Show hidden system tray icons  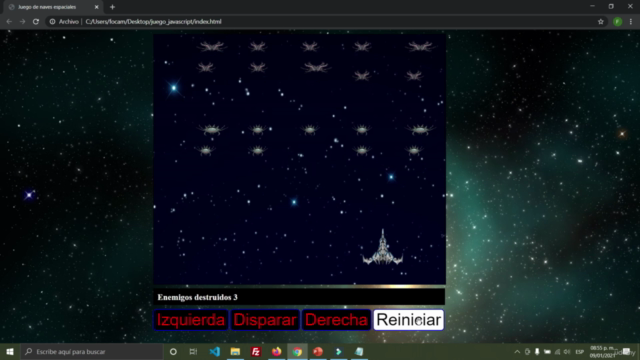(x=517, y=352)
